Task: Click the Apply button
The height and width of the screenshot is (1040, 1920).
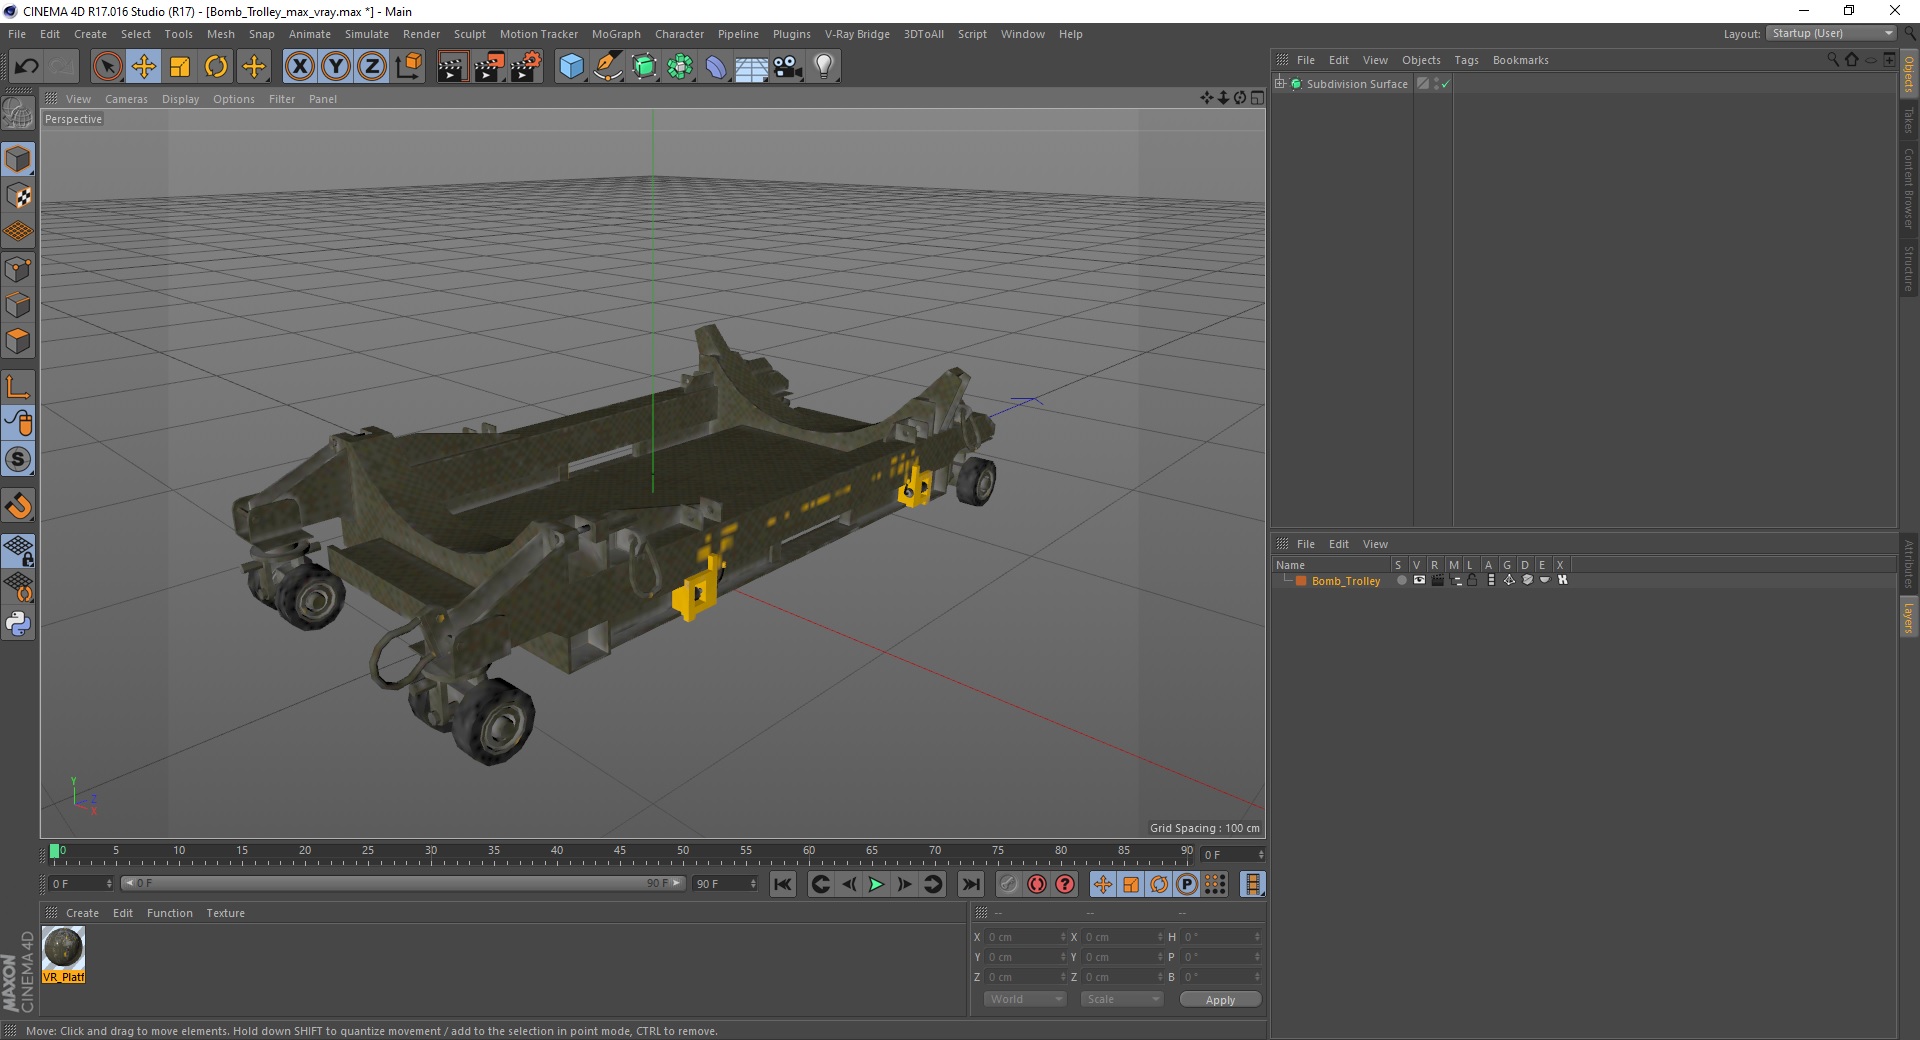Action: pyautogui.click(x=1220, y=1000)
